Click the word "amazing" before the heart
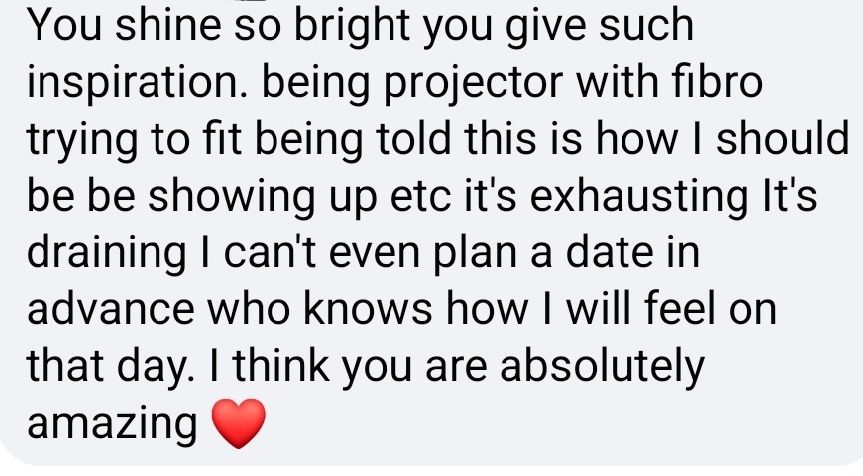 112,425
